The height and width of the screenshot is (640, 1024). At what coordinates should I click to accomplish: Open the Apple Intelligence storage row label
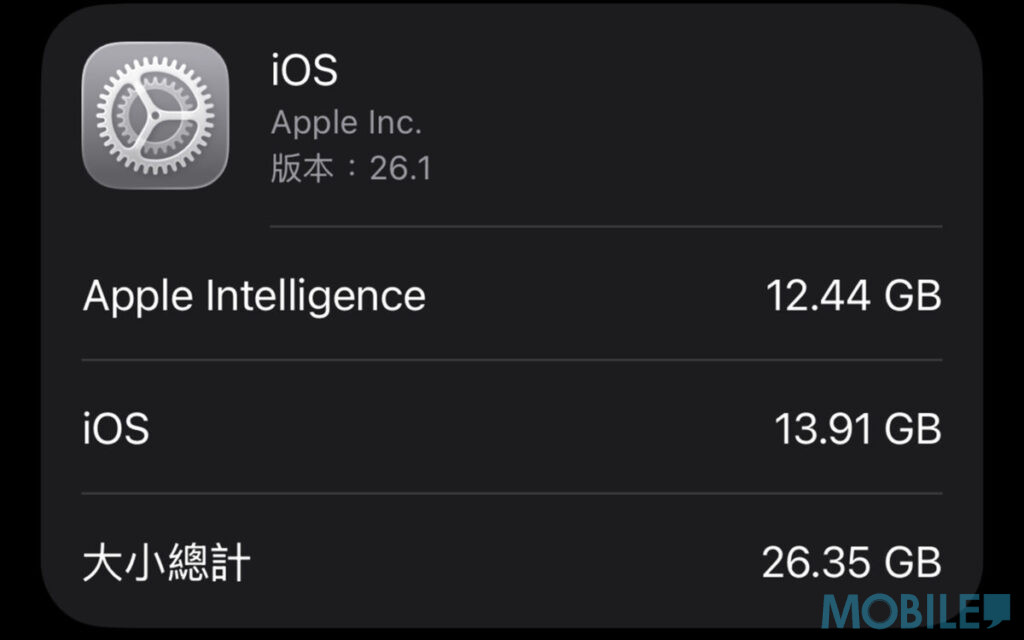(x=254, y=296)
